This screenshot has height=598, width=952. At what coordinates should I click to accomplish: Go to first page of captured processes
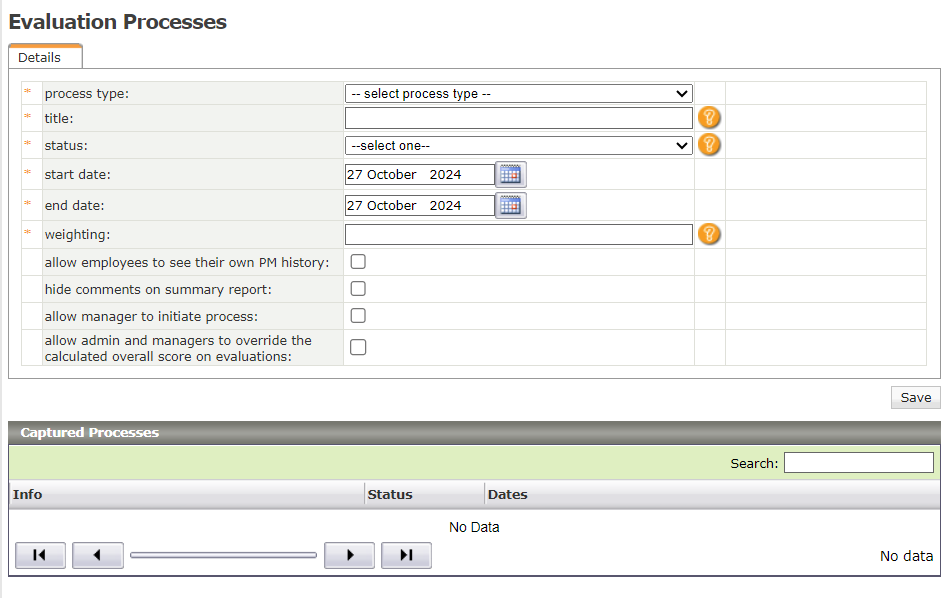[40, 555]
